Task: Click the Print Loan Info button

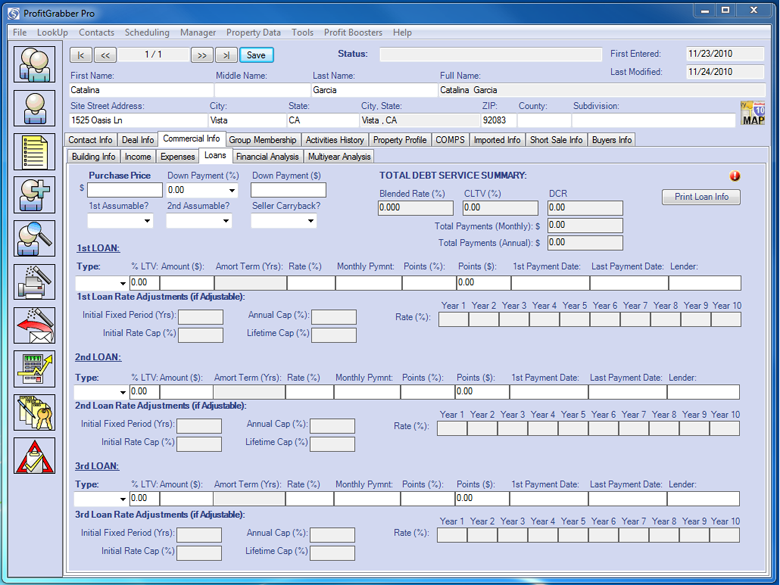Action: [x=701, y=197]
